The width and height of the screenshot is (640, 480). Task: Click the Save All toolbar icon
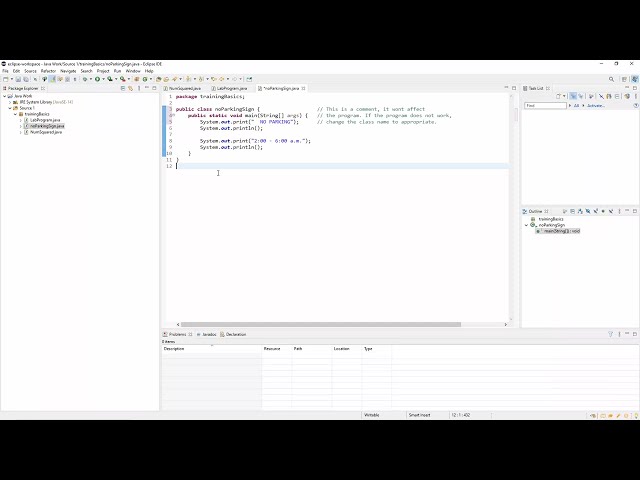26,79
